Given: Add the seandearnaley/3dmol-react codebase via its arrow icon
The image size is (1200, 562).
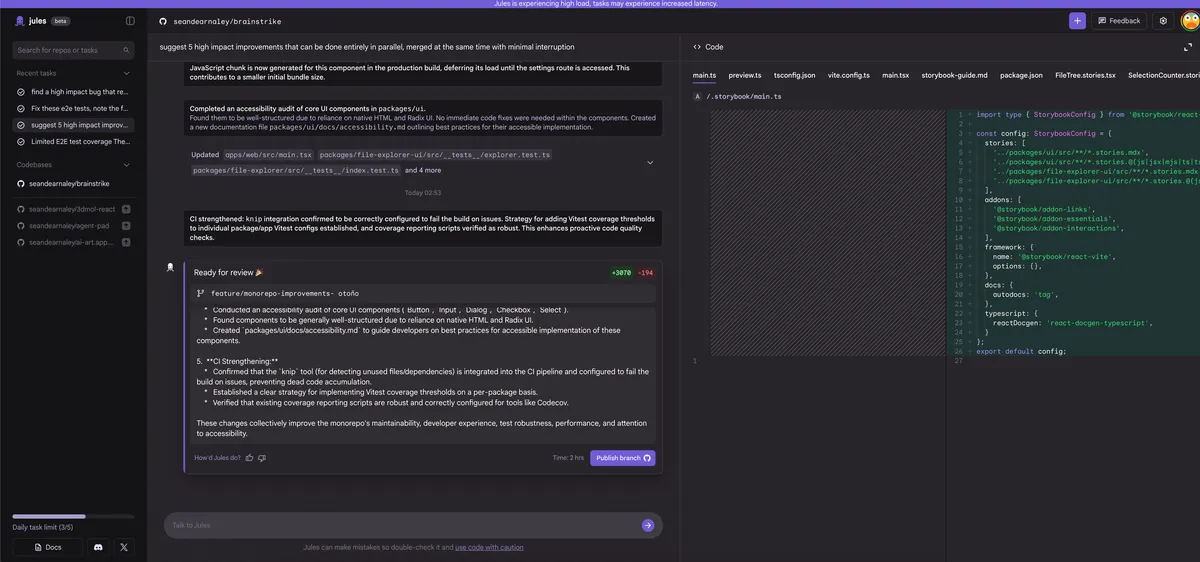Looking at the screenshot, I should 126,209.
